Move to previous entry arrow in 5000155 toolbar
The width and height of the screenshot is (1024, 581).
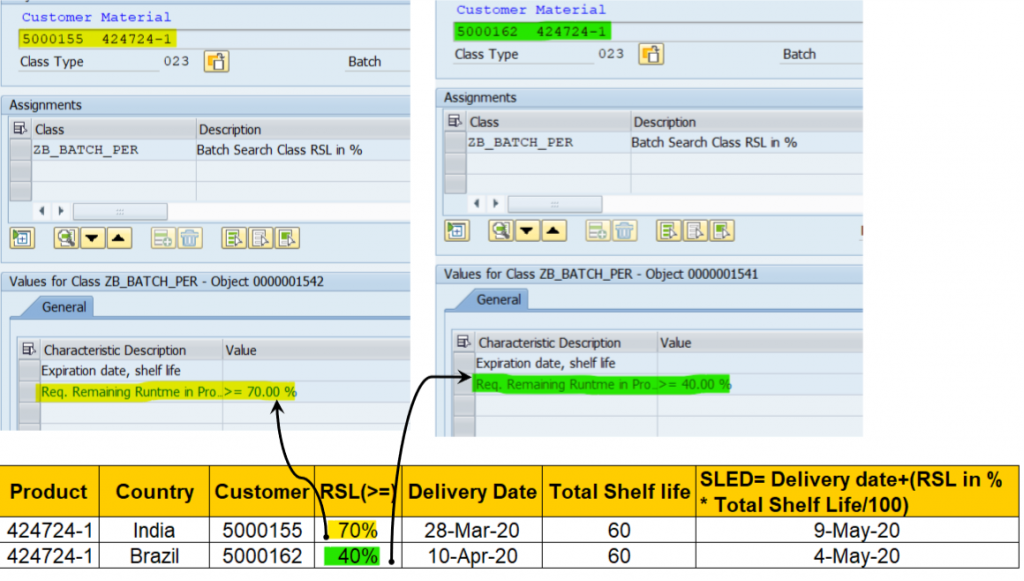tap(119, 238)
